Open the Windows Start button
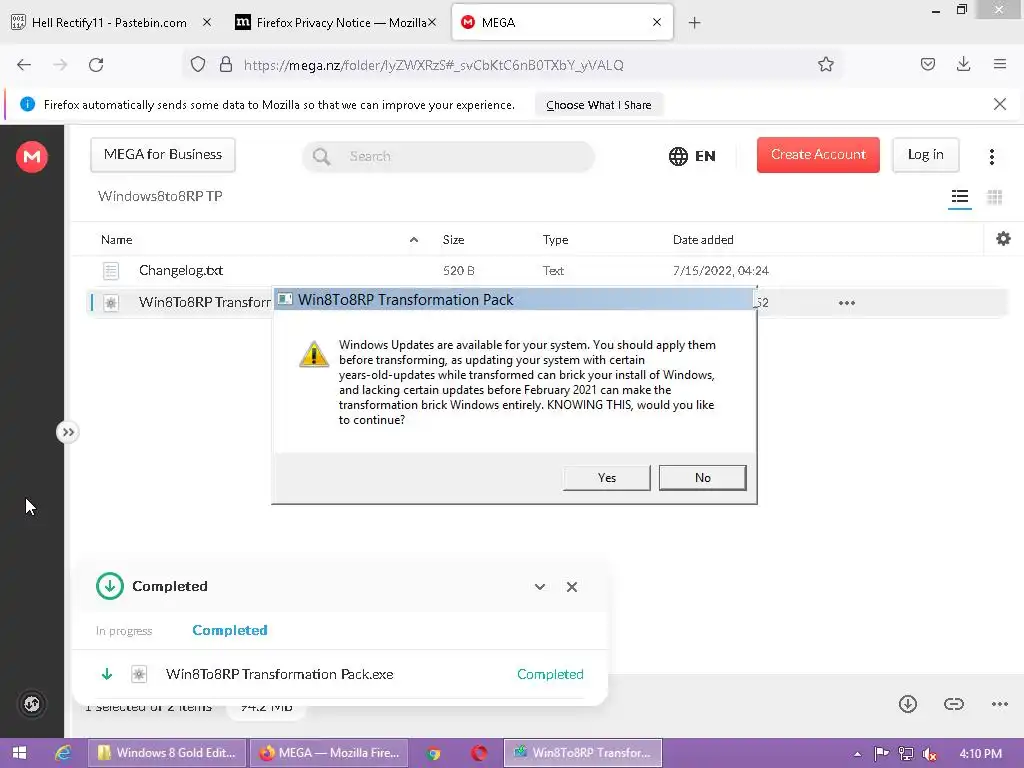This screenshot has height=768, width=1024. tap(20, 753)
